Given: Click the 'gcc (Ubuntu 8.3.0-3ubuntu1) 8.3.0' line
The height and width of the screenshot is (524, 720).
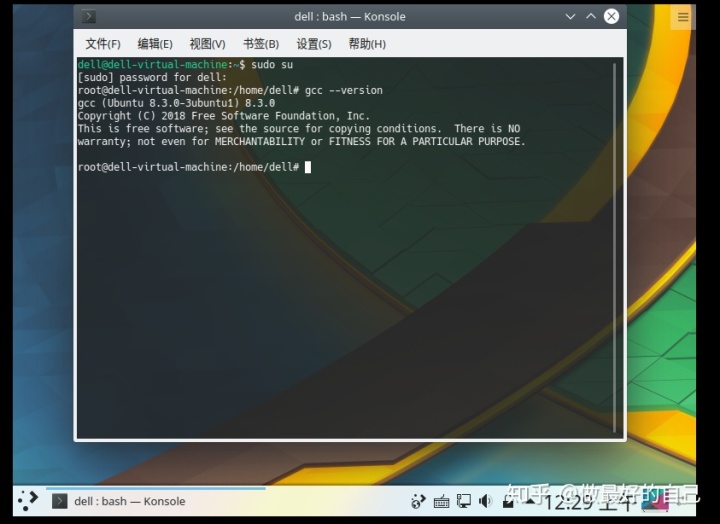Looking at the screenshot, I should tap(176, 103).
